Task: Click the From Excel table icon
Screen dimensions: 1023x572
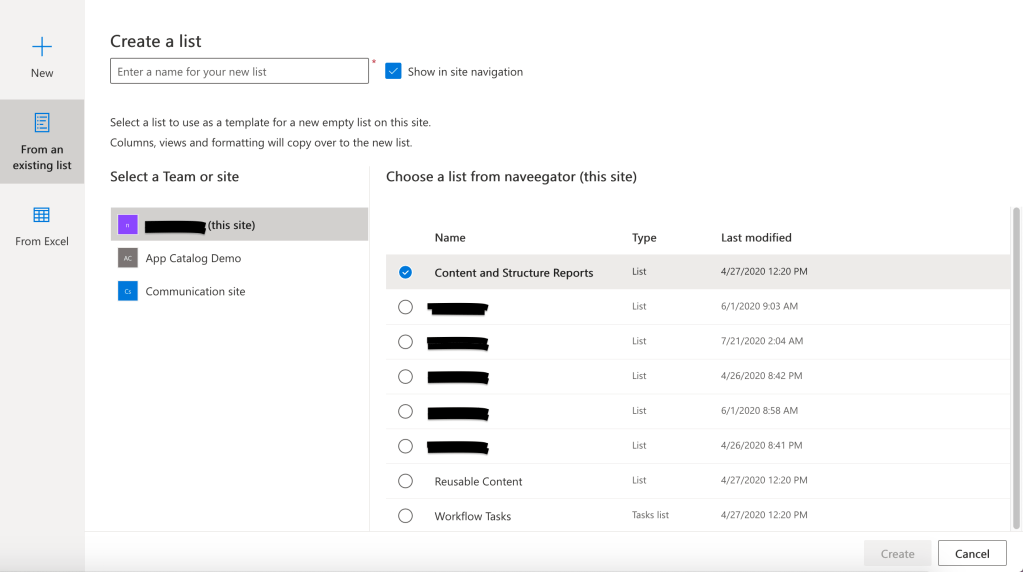Action: [42, 215]
